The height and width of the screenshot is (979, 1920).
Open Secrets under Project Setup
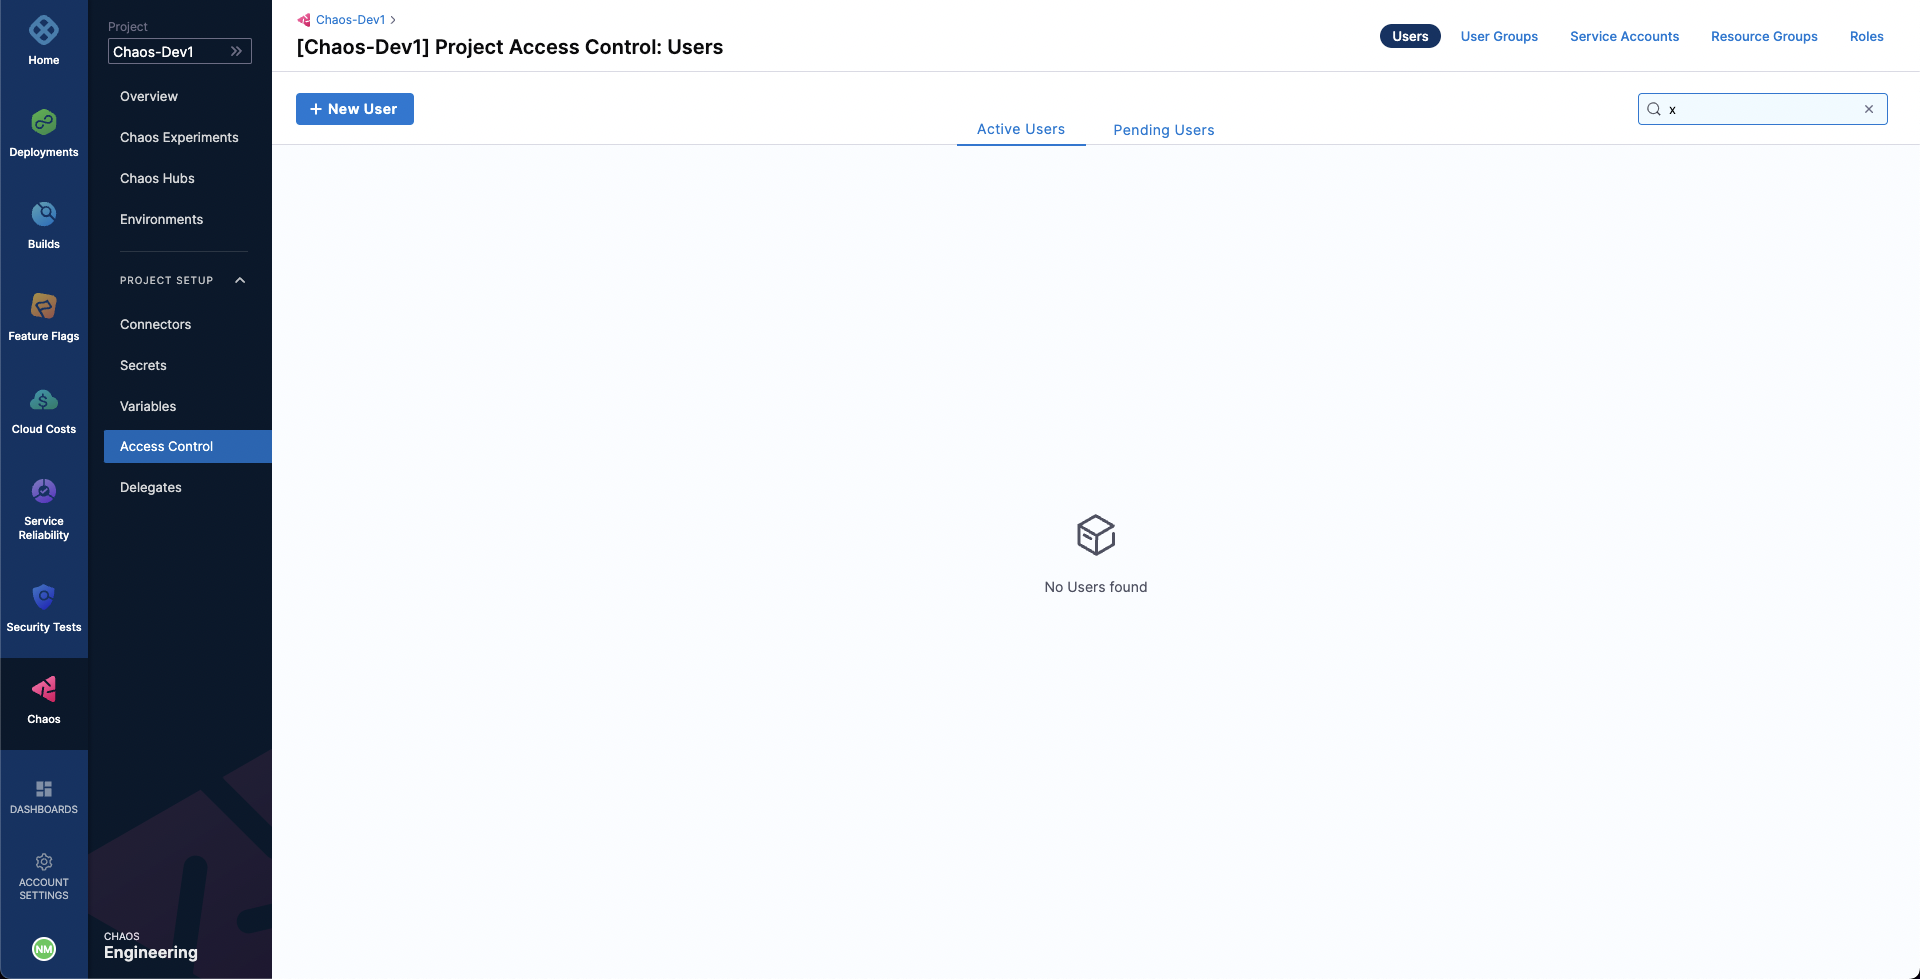(143, 365)
